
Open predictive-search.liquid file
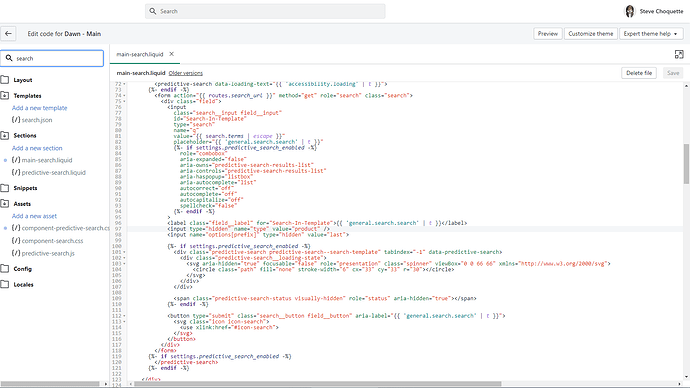49,172
